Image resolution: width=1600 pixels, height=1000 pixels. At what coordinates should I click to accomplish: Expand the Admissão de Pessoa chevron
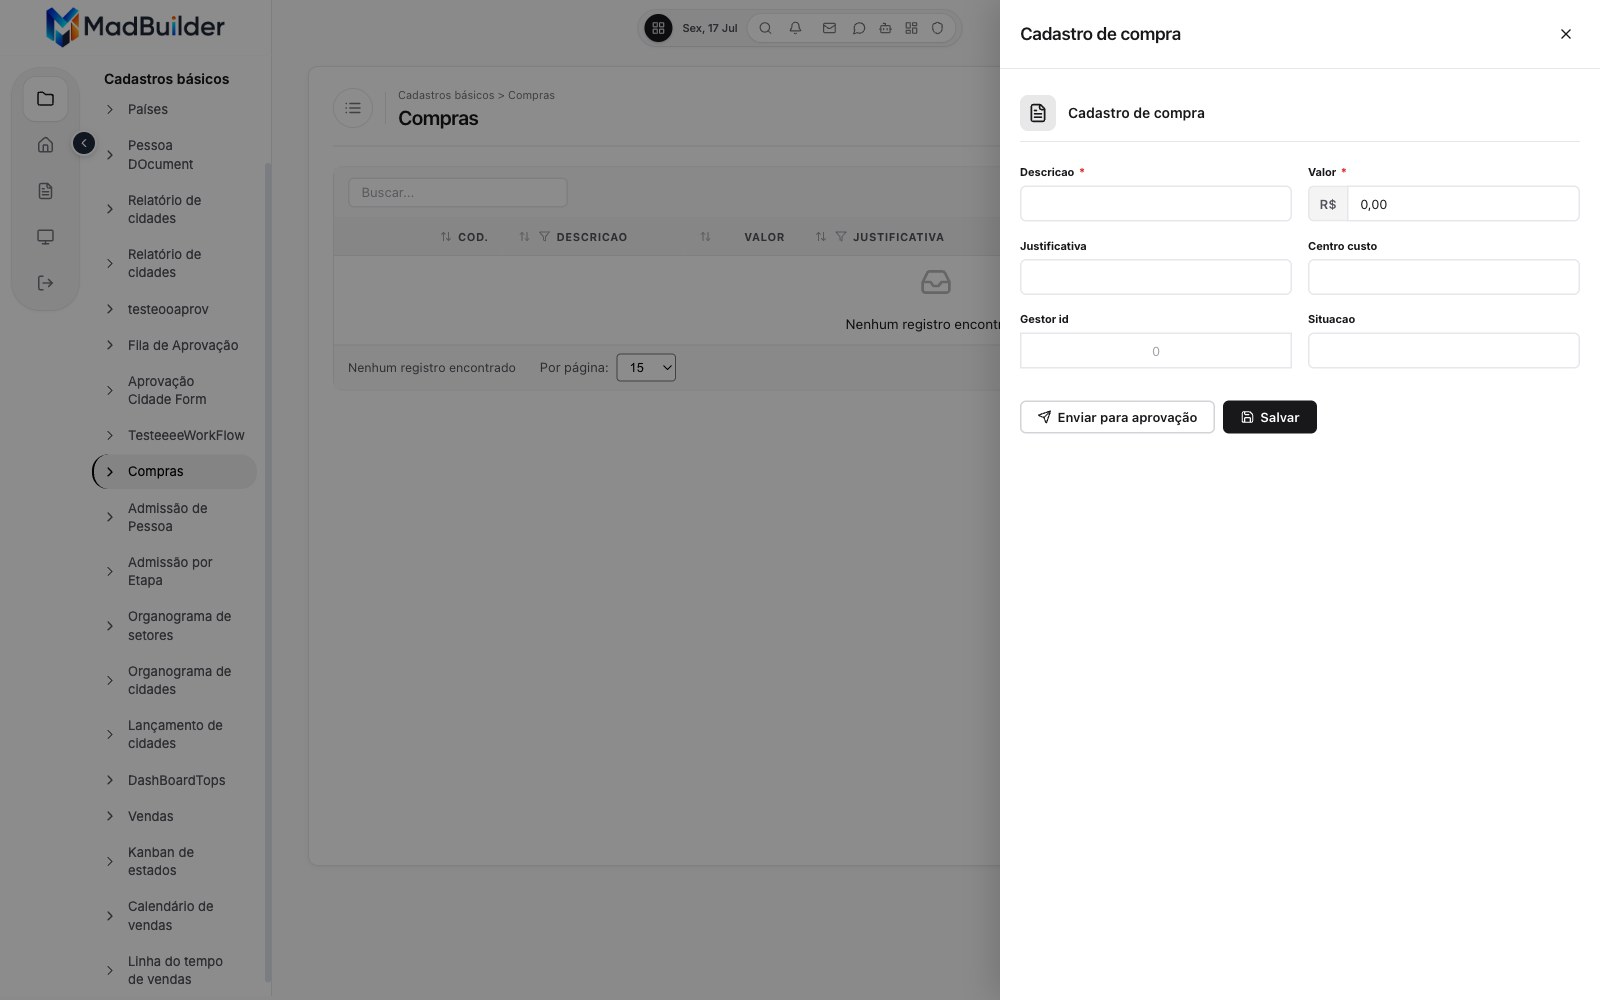[110, 517]
